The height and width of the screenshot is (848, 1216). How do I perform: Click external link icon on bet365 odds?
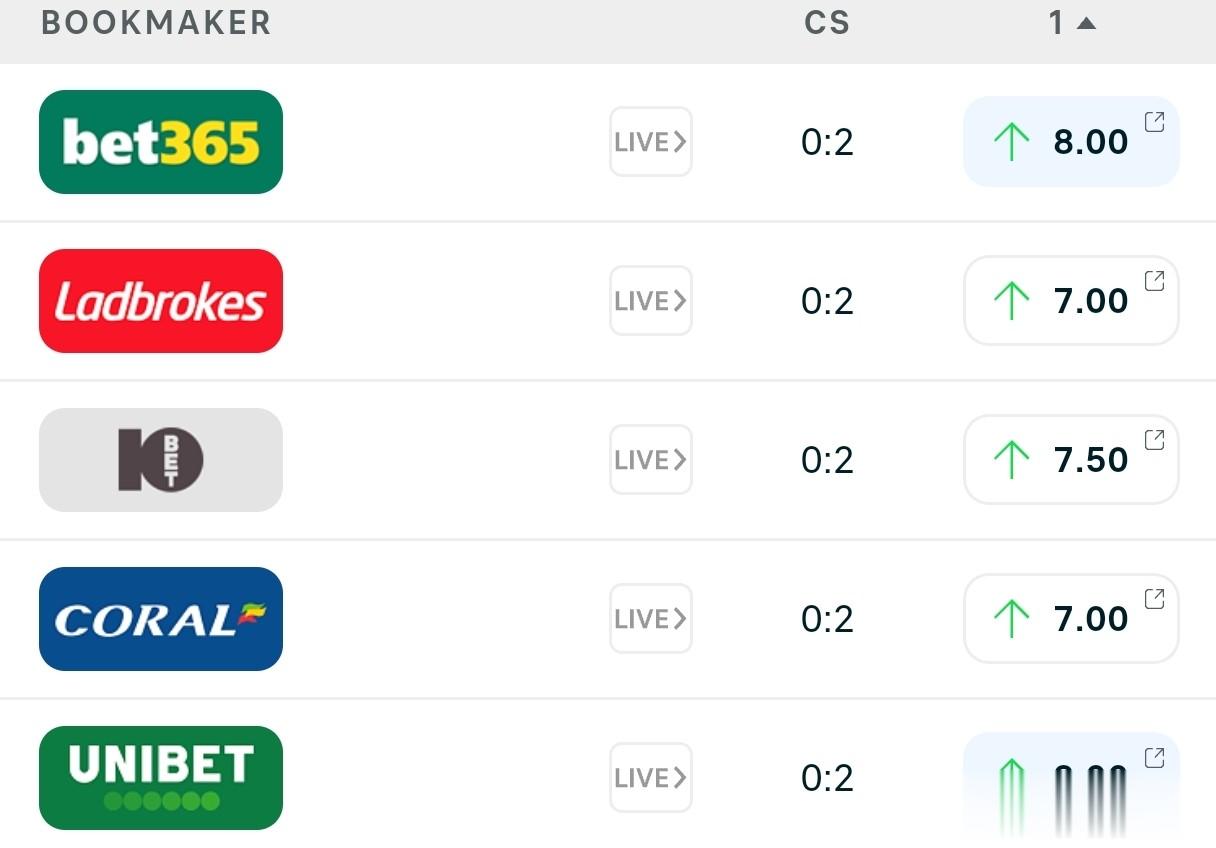coord(1154,122)
